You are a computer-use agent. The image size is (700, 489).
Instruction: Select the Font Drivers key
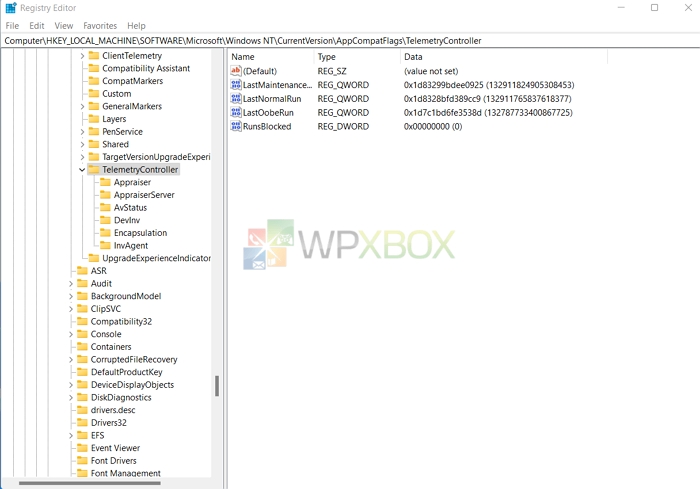click(x=113, y=461)
